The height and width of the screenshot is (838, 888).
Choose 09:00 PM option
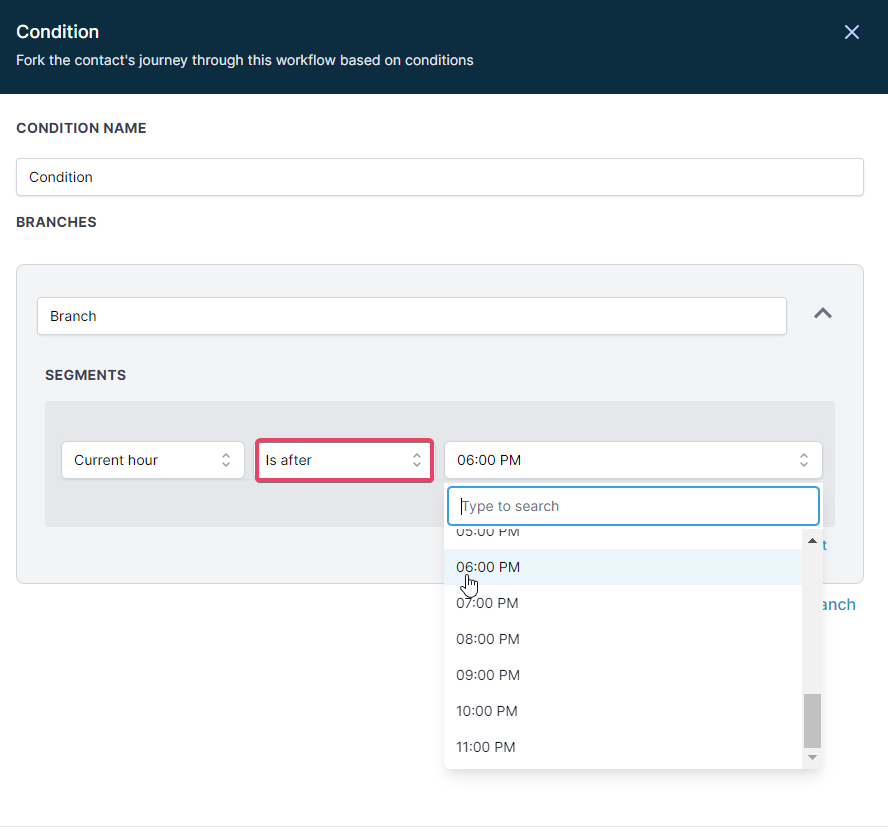pos(623,675)
